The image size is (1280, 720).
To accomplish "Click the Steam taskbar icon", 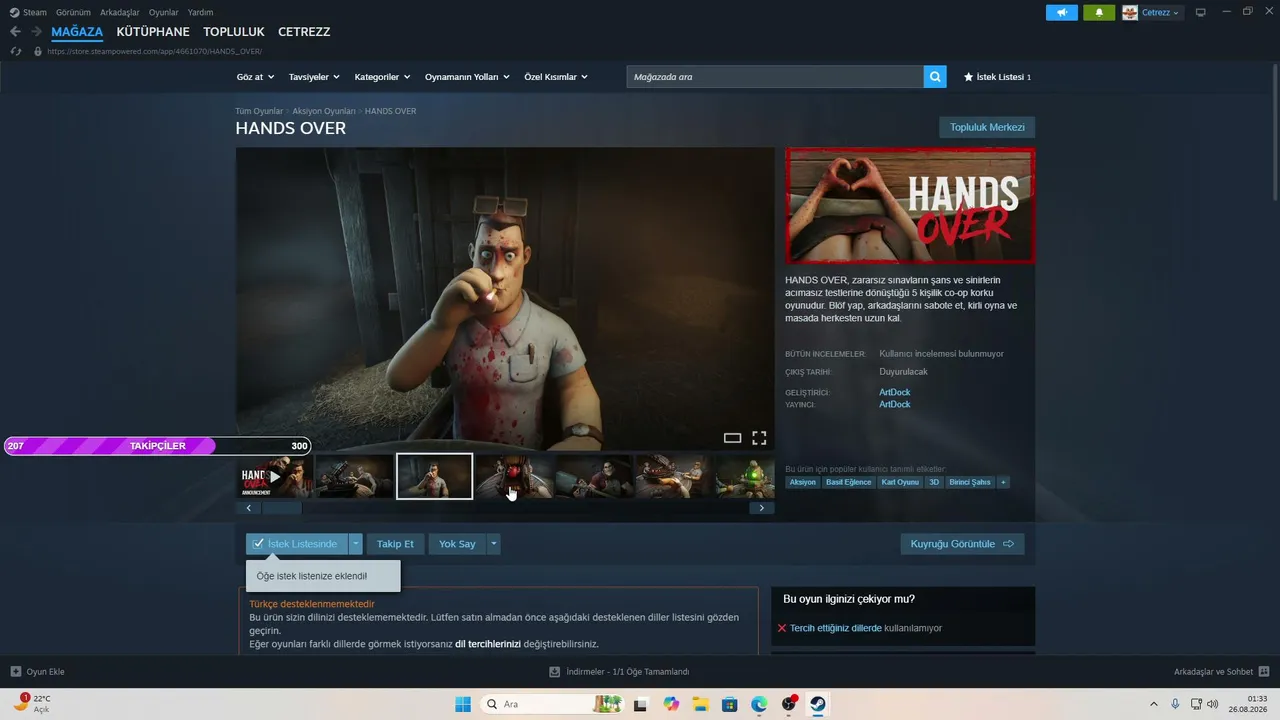I will (818, 704).
